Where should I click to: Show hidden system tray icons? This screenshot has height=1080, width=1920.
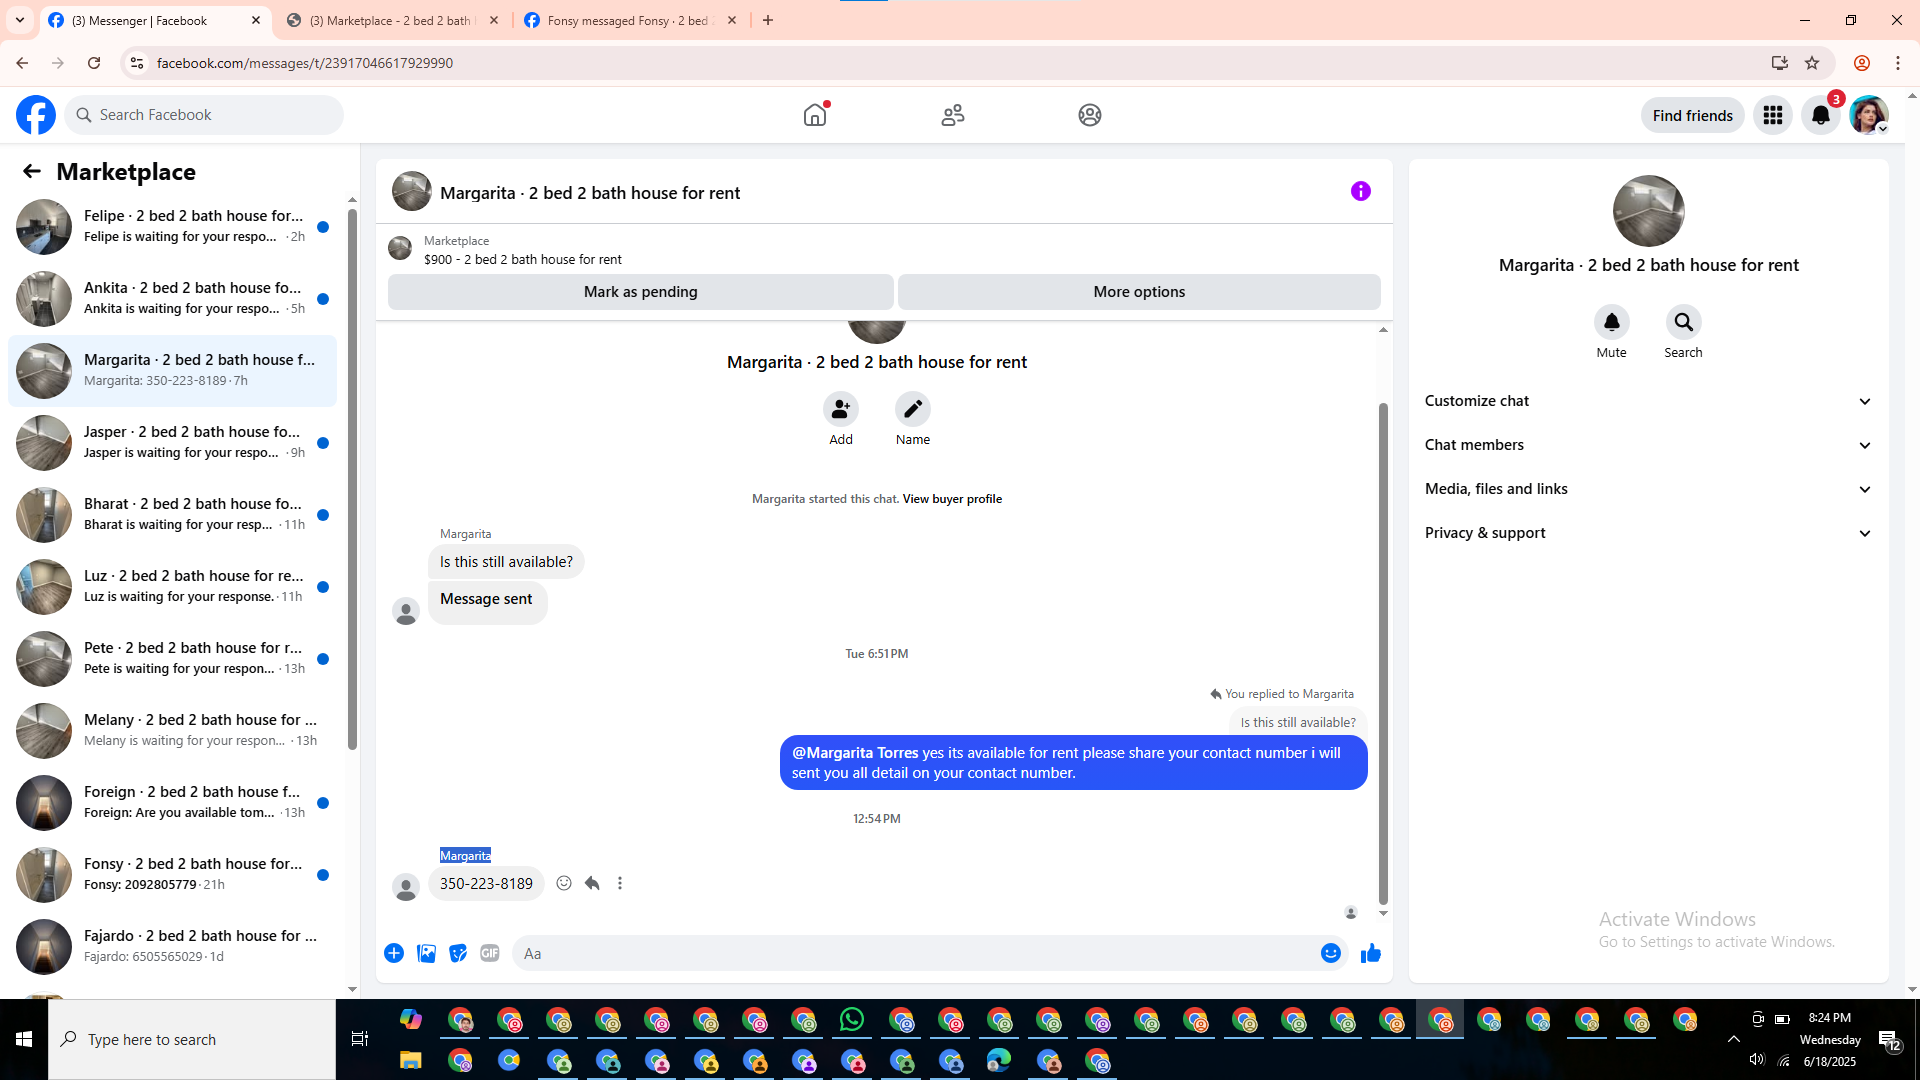point(1734,1039)
